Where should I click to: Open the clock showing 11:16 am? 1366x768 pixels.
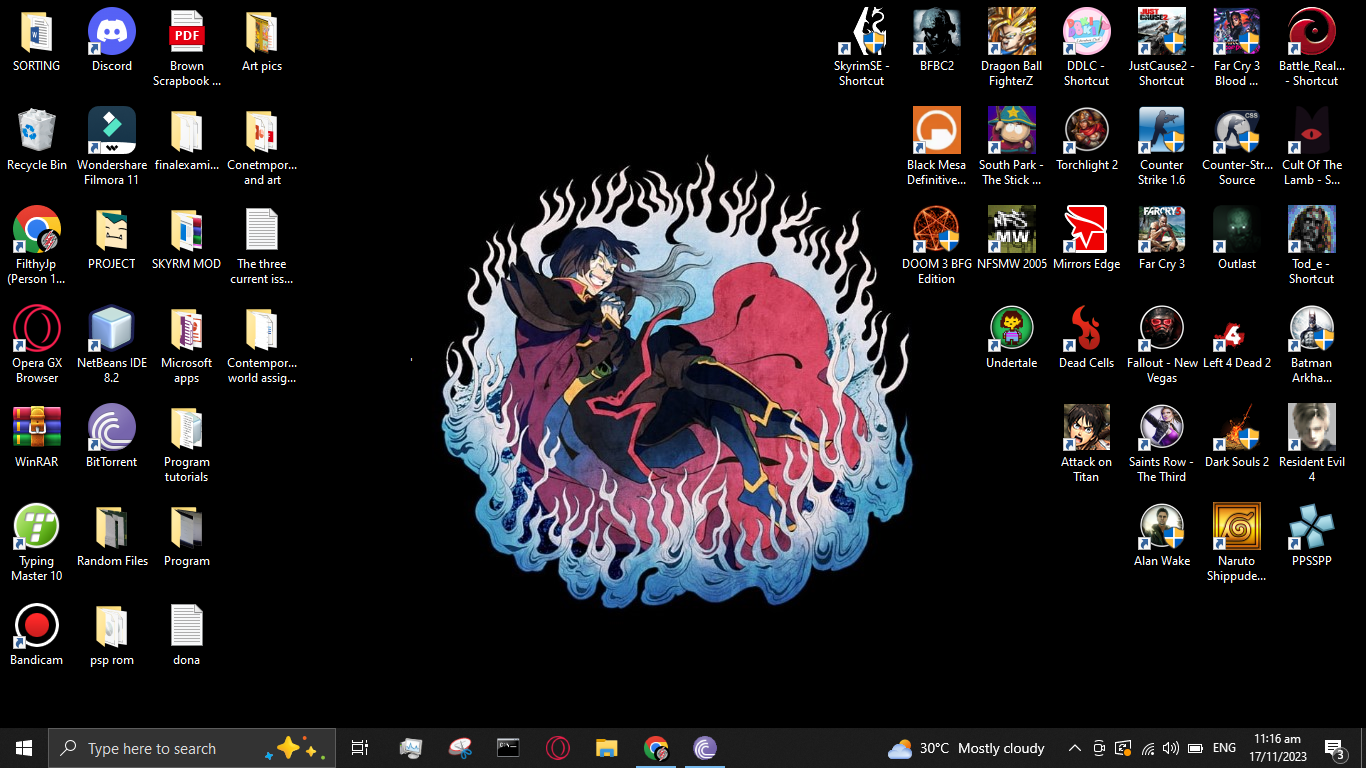coord(1277,748)
